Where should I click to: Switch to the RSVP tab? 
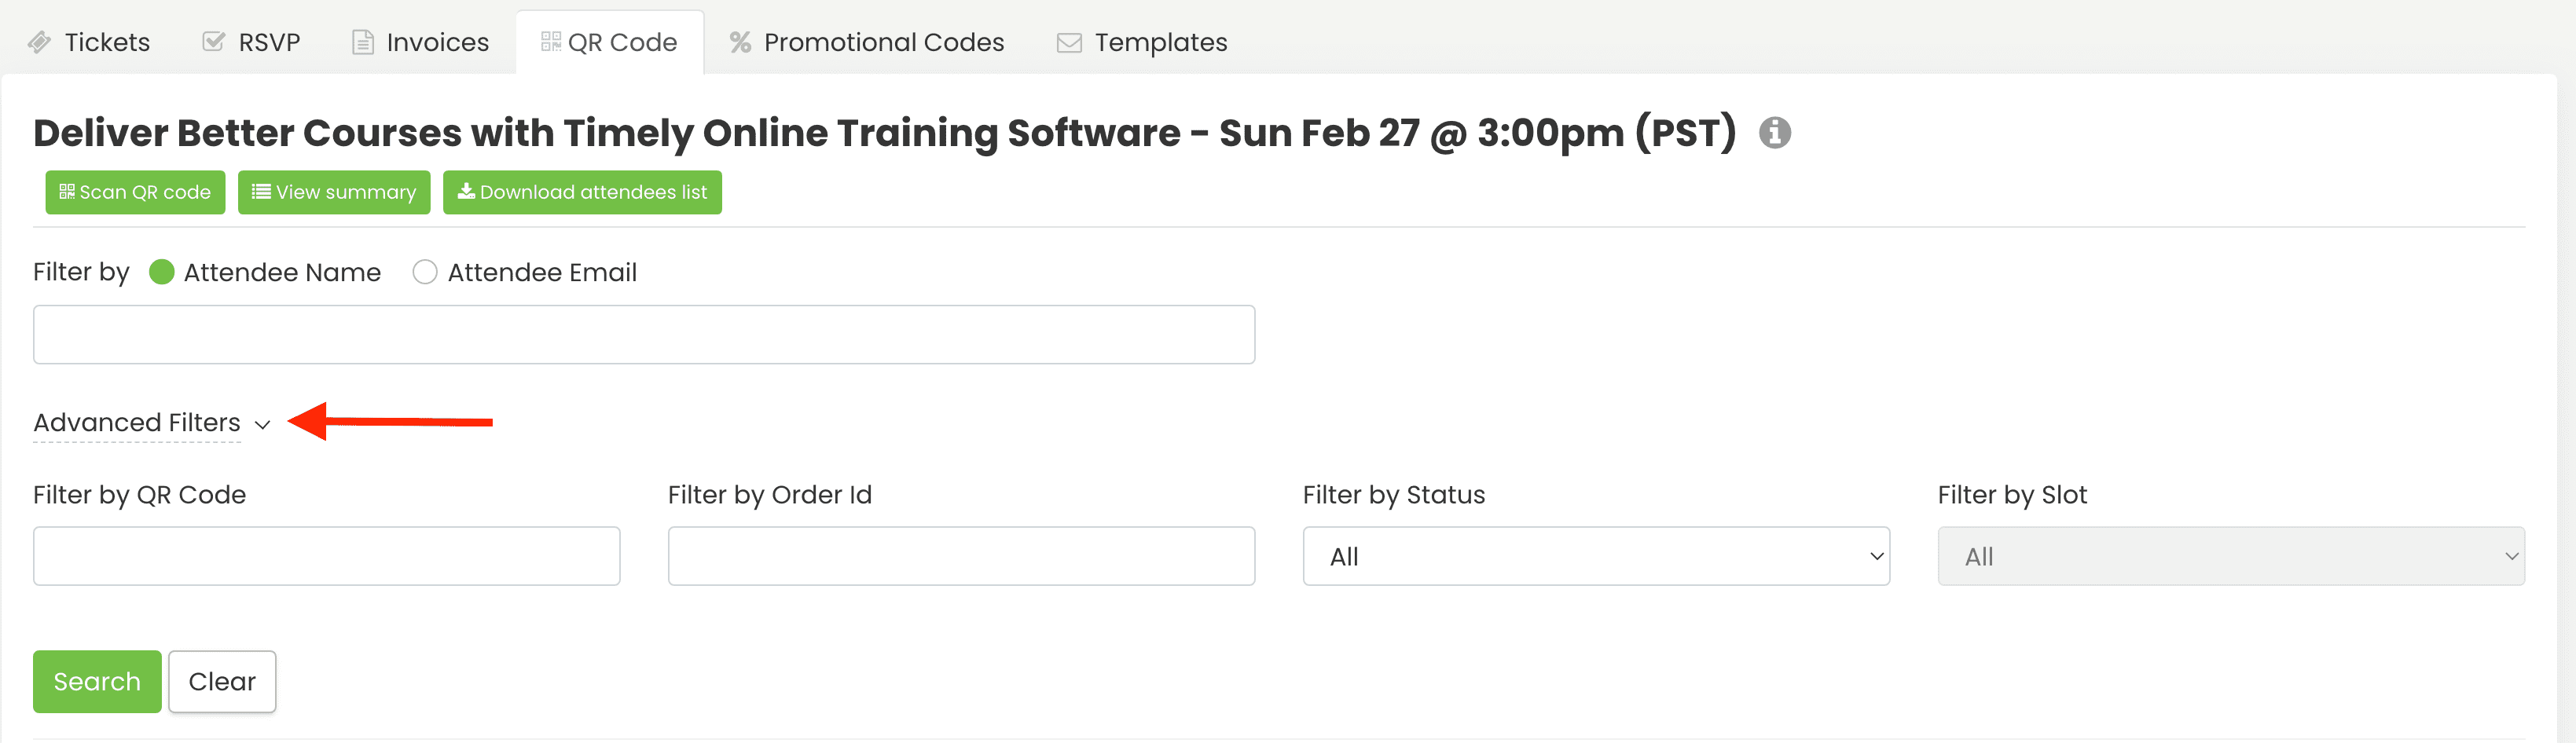point(251,42)
